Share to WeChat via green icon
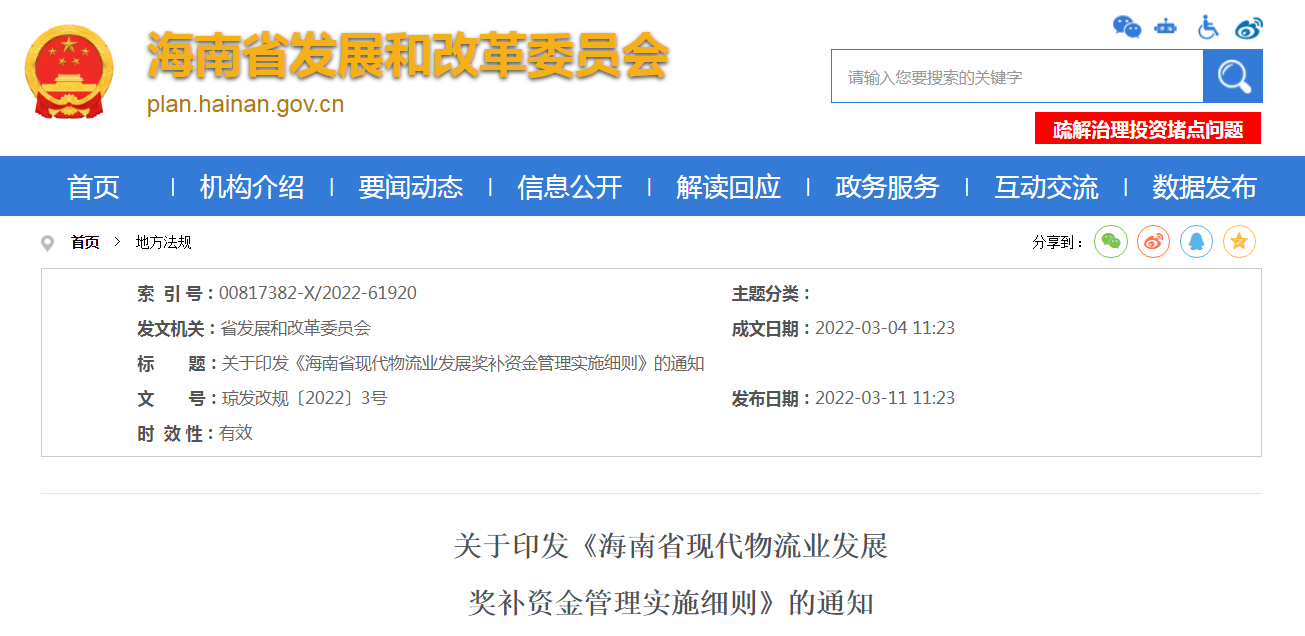1305x636 pixels. coord(1110,241)
